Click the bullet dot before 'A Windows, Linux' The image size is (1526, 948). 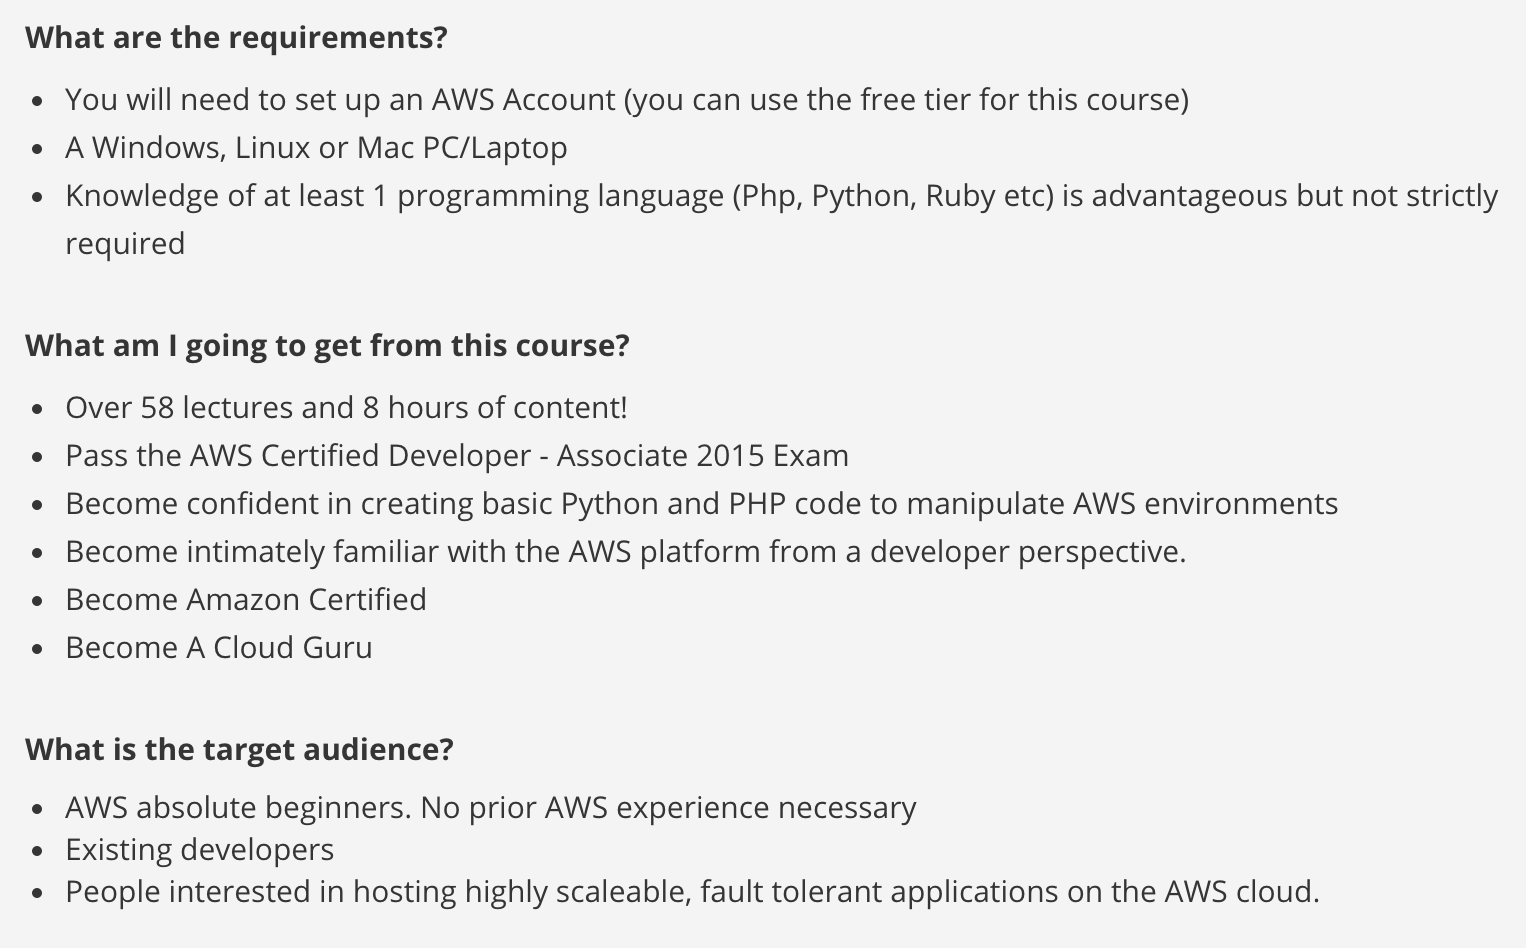(x=38, y=149)
